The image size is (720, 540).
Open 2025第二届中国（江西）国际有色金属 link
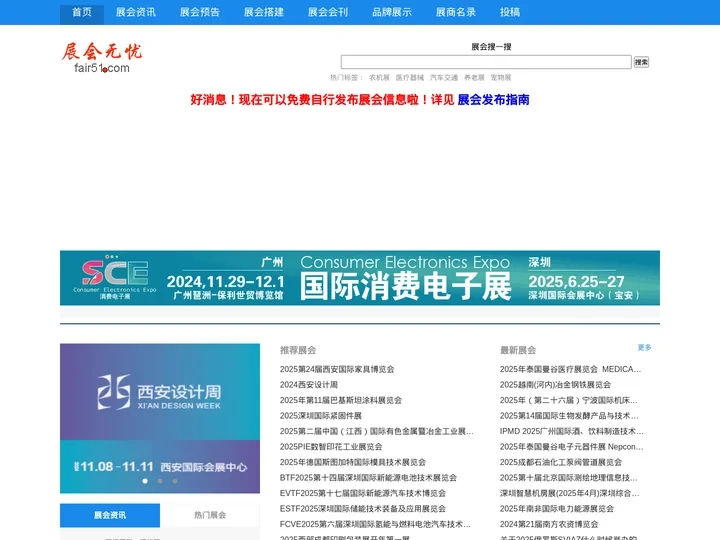point(377,431)
